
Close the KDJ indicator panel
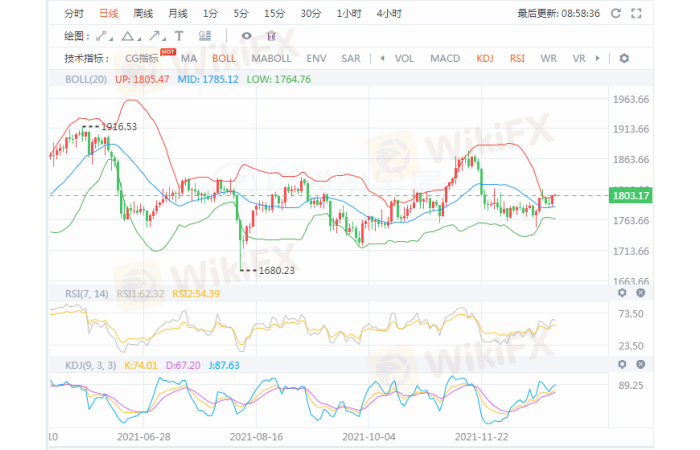(x=640, y=364)
